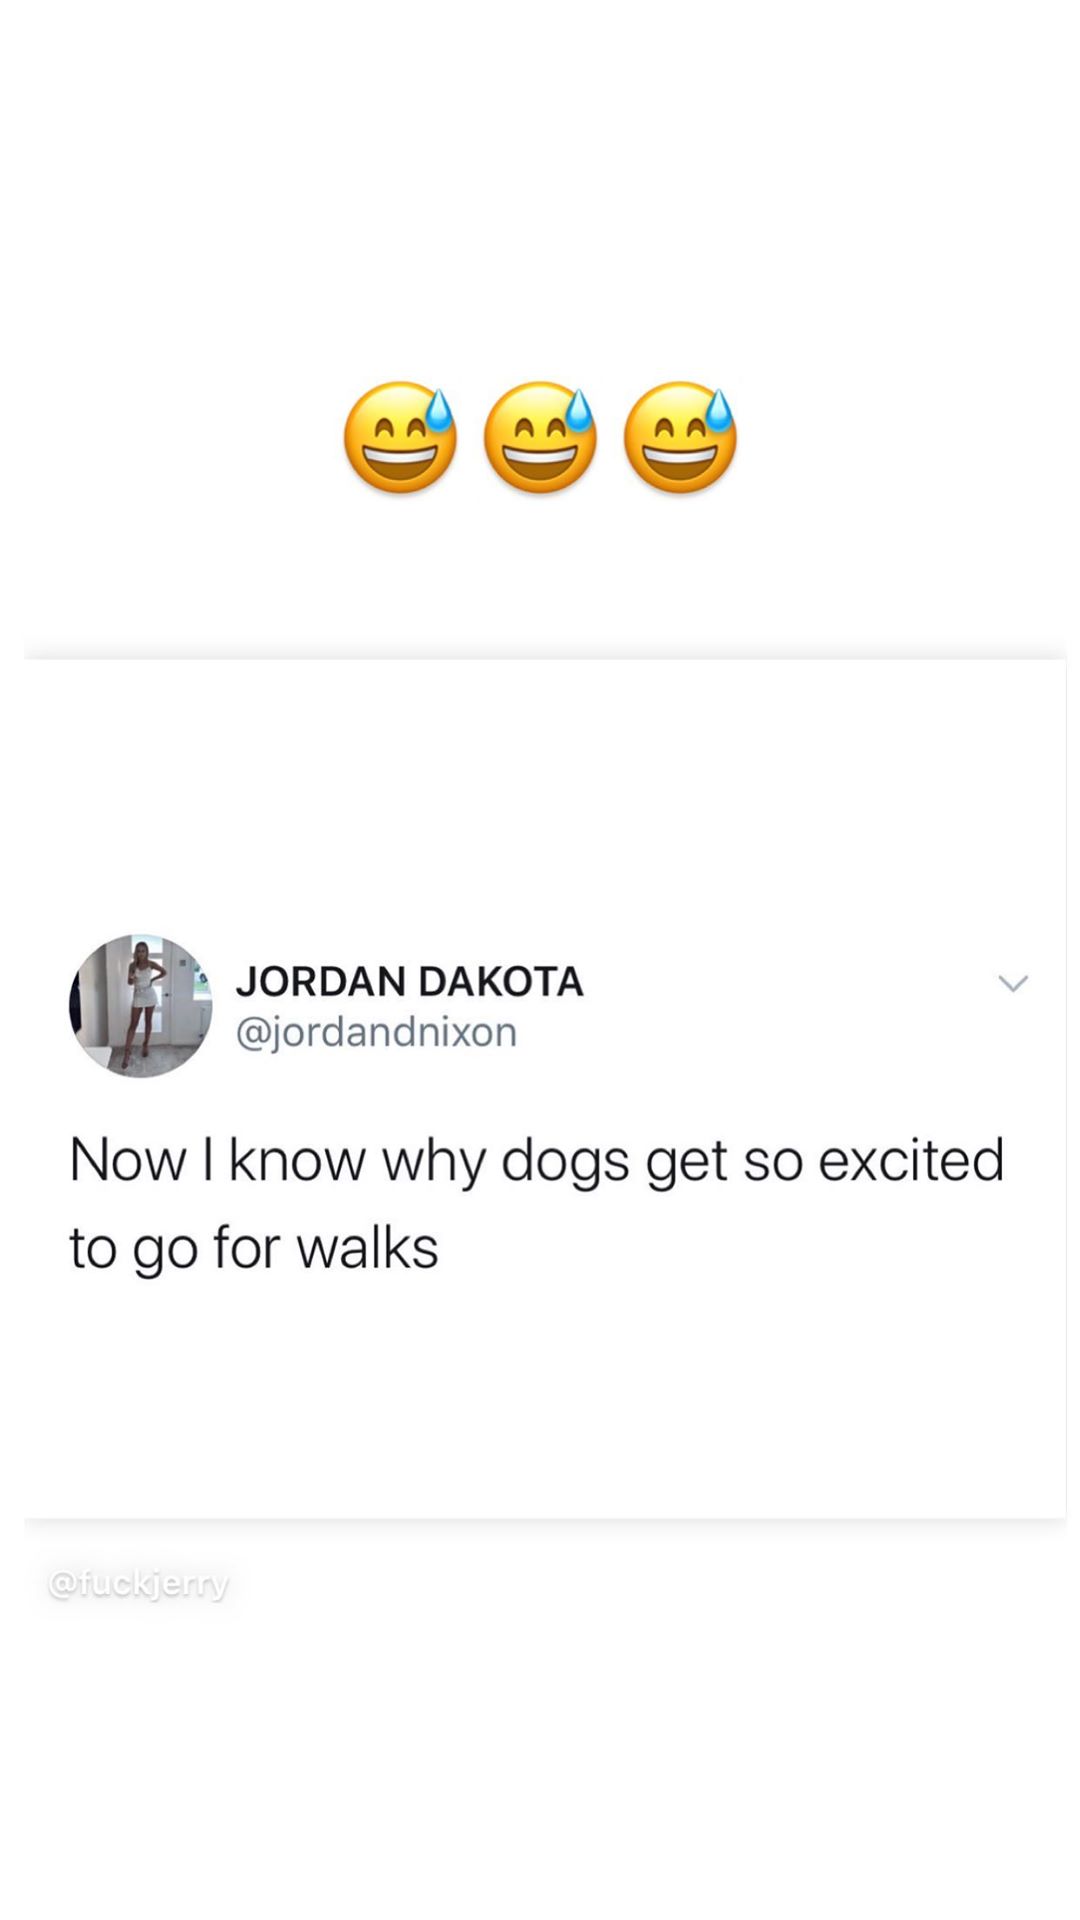Click the middle sweat-smile emoji

click(540, 437)
